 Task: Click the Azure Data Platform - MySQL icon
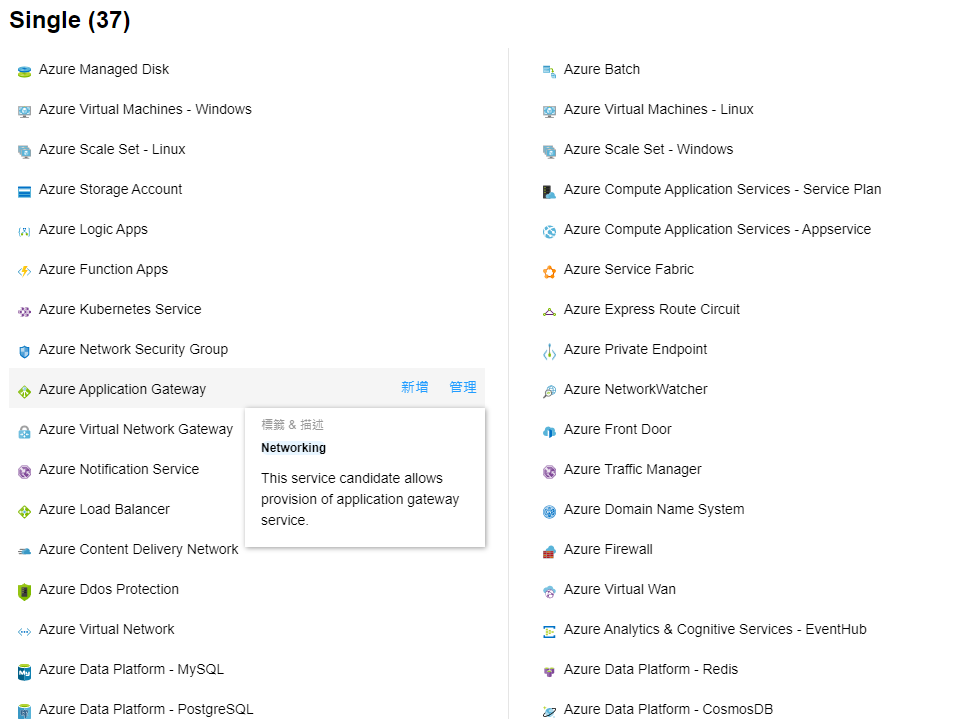click(24, 672)
